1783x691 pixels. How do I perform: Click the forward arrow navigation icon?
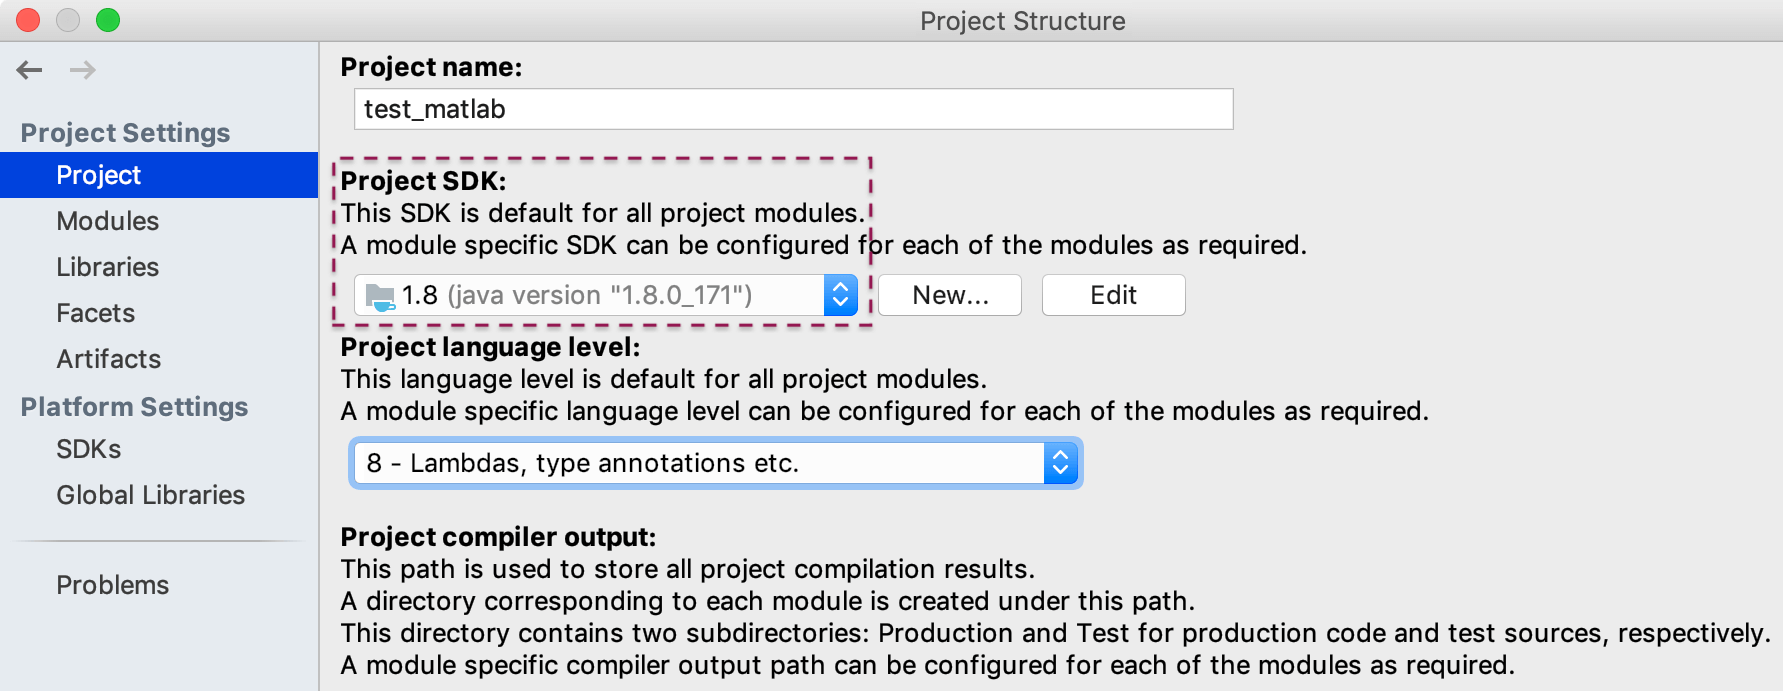[x=83, y=70]
